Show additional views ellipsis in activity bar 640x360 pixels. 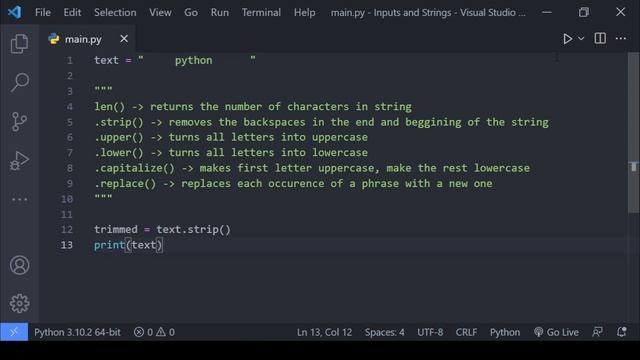coord(19,199)
